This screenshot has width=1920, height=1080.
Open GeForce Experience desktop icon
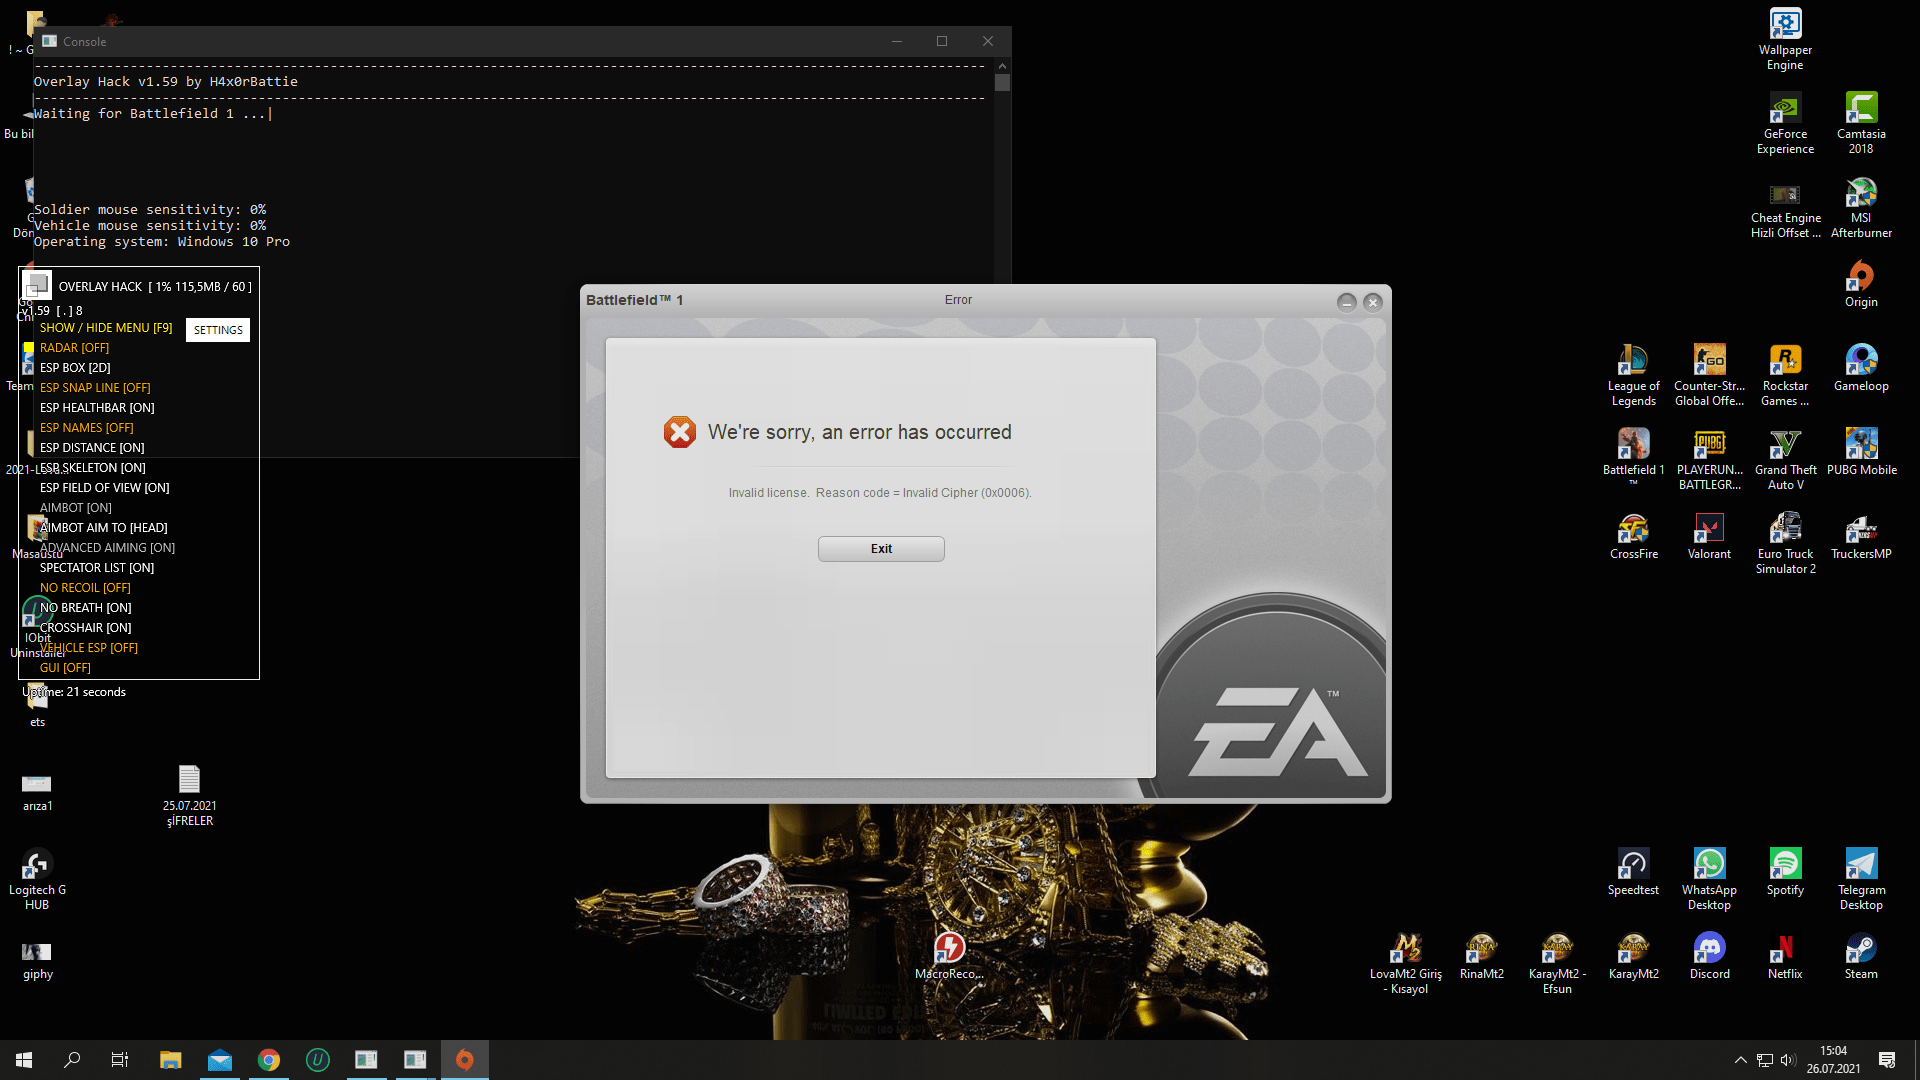point(1785,124)
